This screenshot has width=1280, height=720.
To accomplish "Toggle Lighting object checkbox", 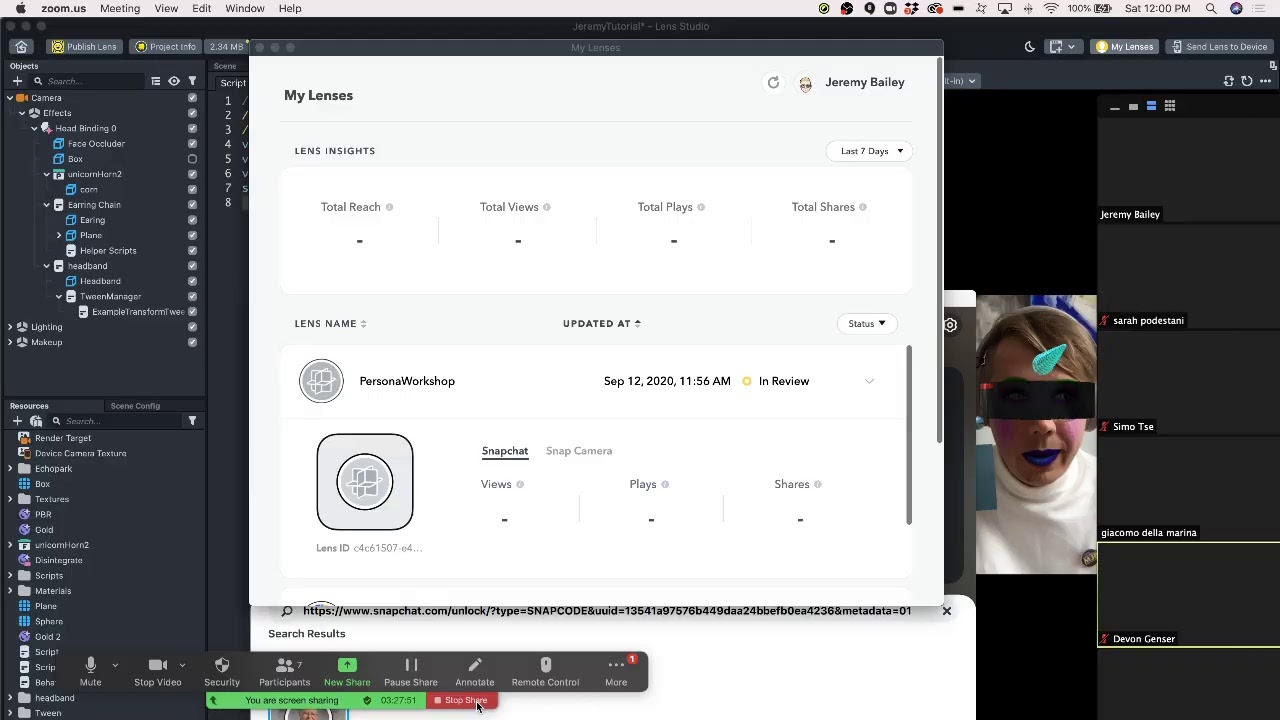I will pyautogui.click(x=192, y=327).
